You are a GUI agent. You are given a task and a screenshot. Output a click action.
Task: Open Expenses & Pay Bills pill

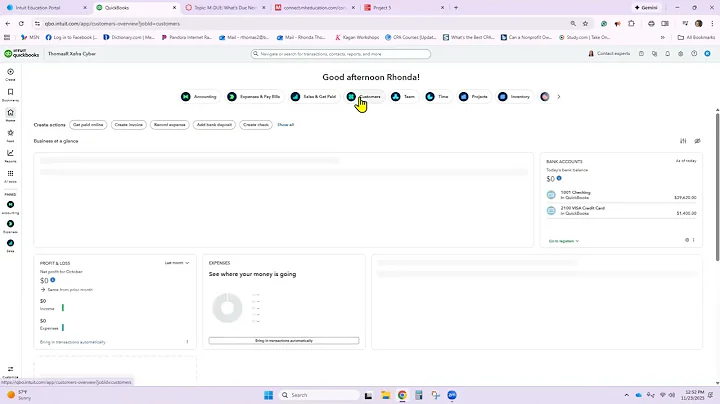click(254, 96)
